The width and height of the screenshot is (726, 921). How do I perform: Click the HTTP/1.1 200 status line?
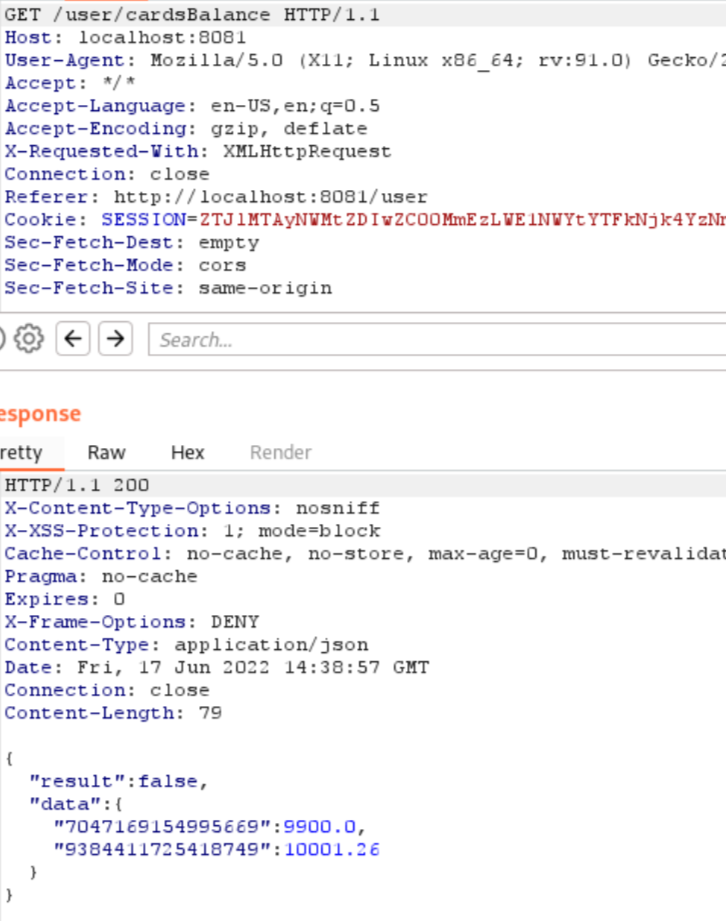point(77,485)
